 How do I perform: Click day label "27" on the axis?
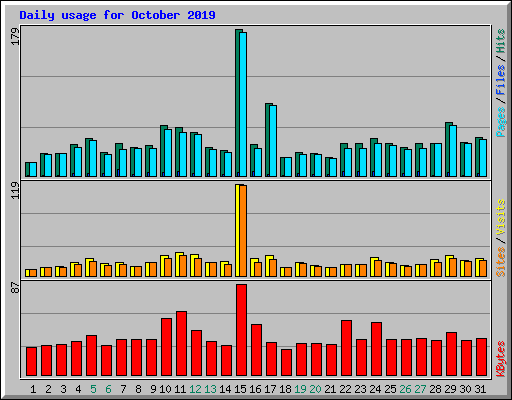420,389
